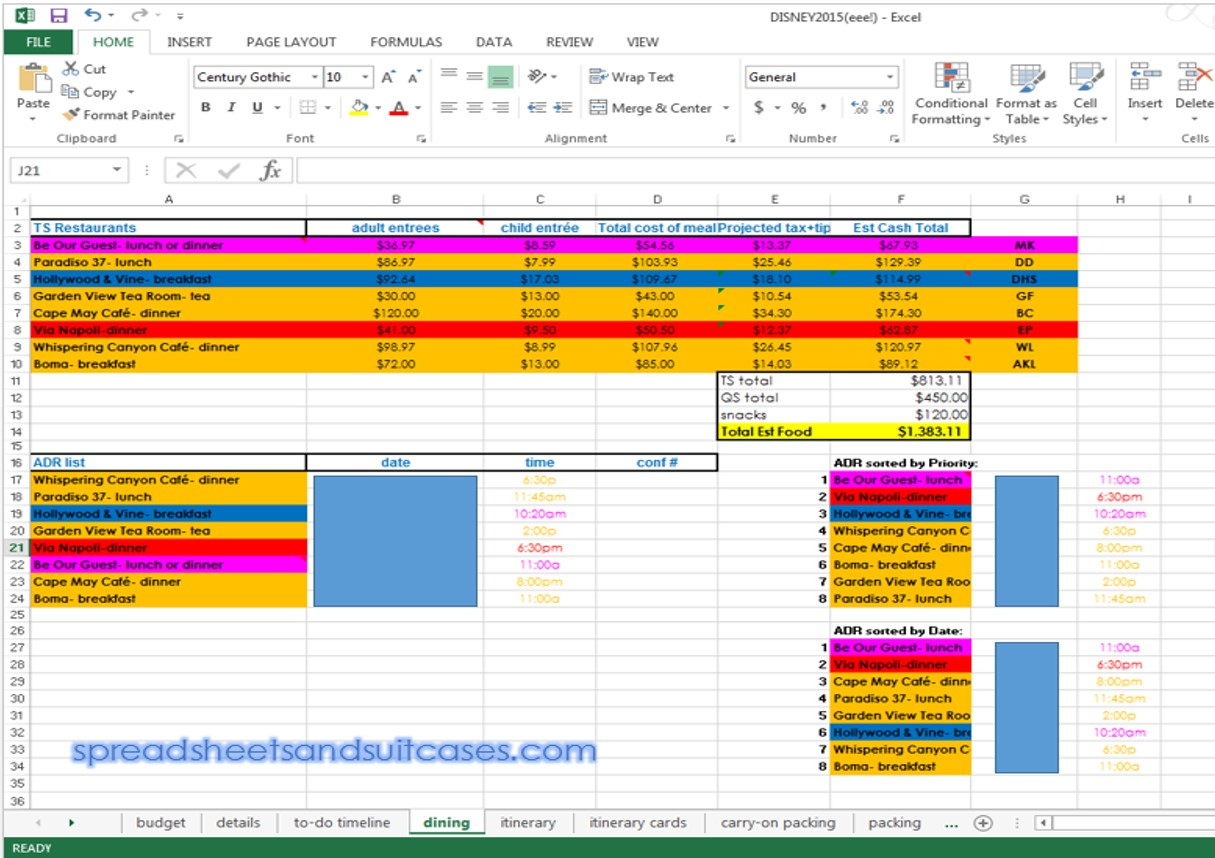This screenshot has height=858, width=1215.
Task: Click the Save icon in quick access toolbar
Action: pos(59,16)
